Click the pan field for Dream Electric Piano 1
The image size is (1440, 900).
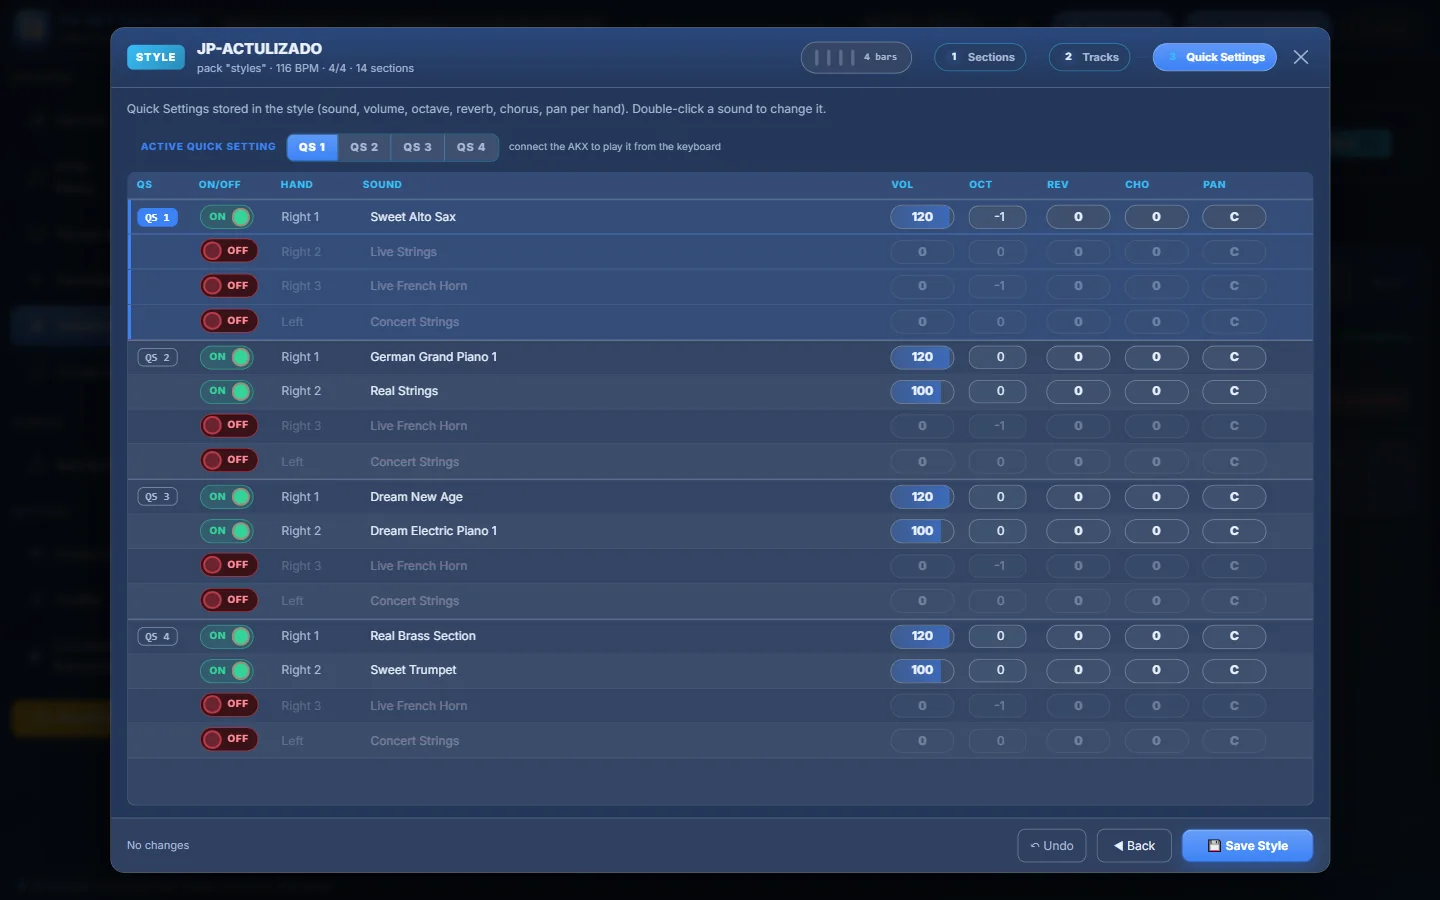(x=1234, y=531)
